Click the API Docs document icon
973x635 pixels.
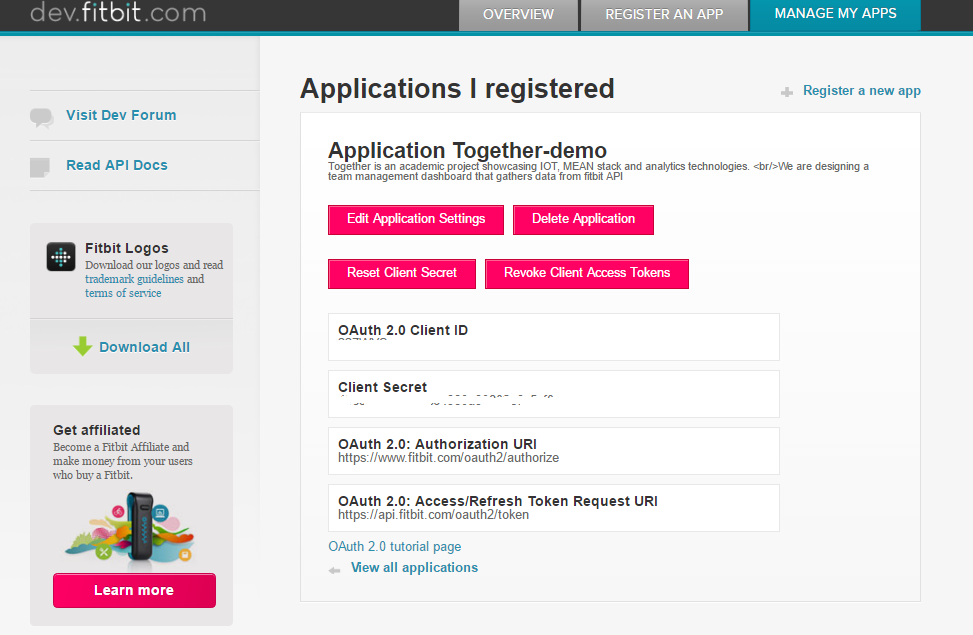click(40, 167)
